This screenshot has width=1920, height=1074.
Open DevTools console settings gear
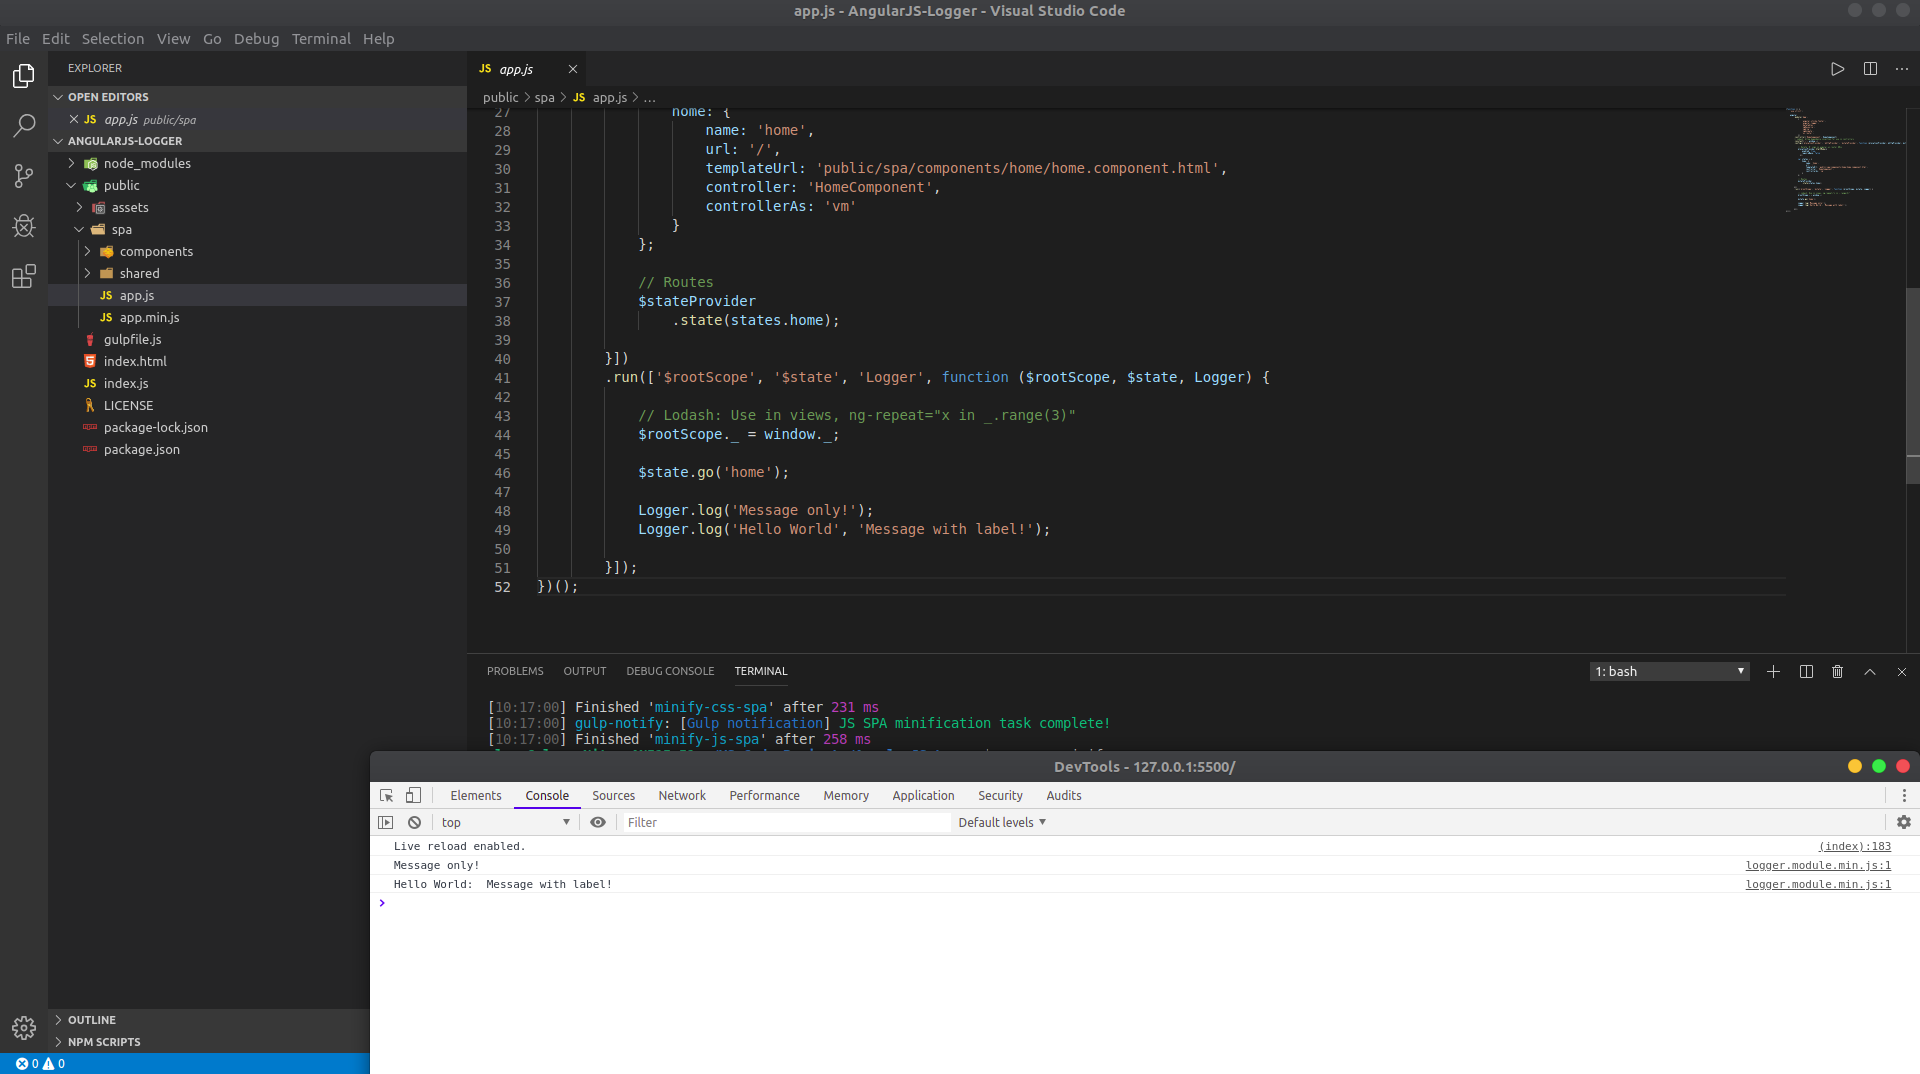click(x=1903, y=822)
